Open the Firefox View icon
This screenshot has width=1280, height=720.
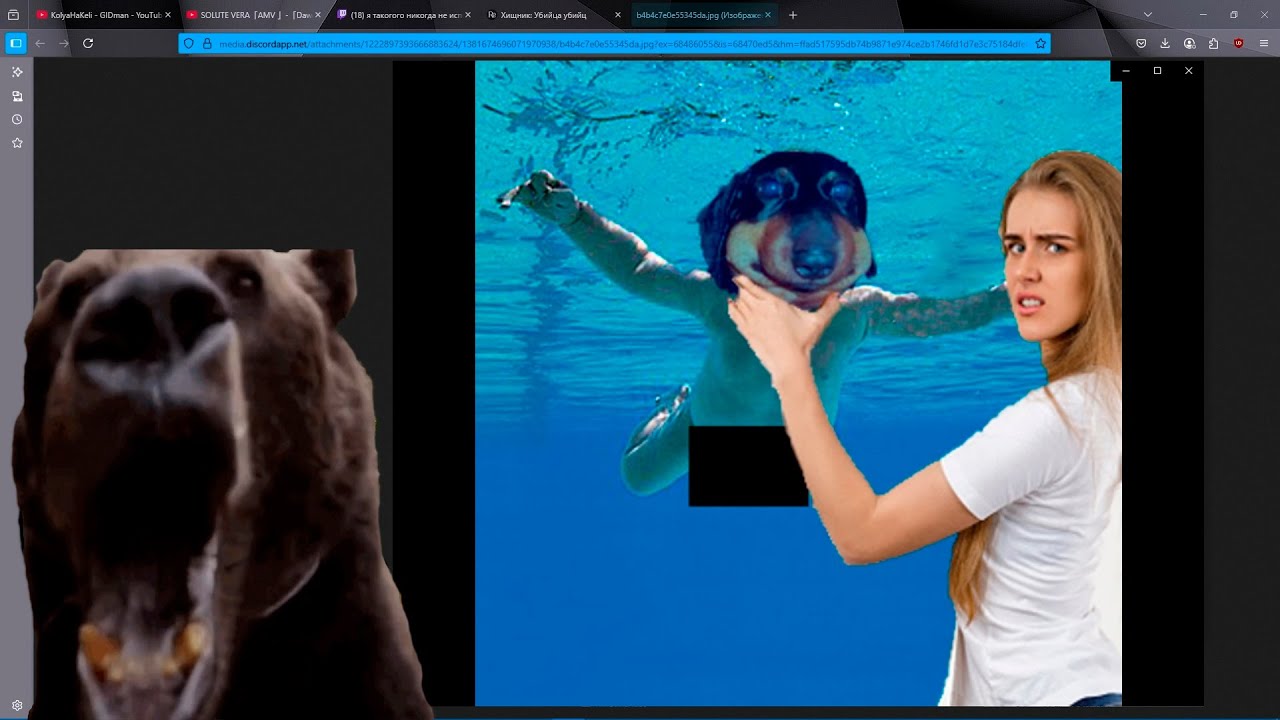pyautogui.click(x=14, y=15)
